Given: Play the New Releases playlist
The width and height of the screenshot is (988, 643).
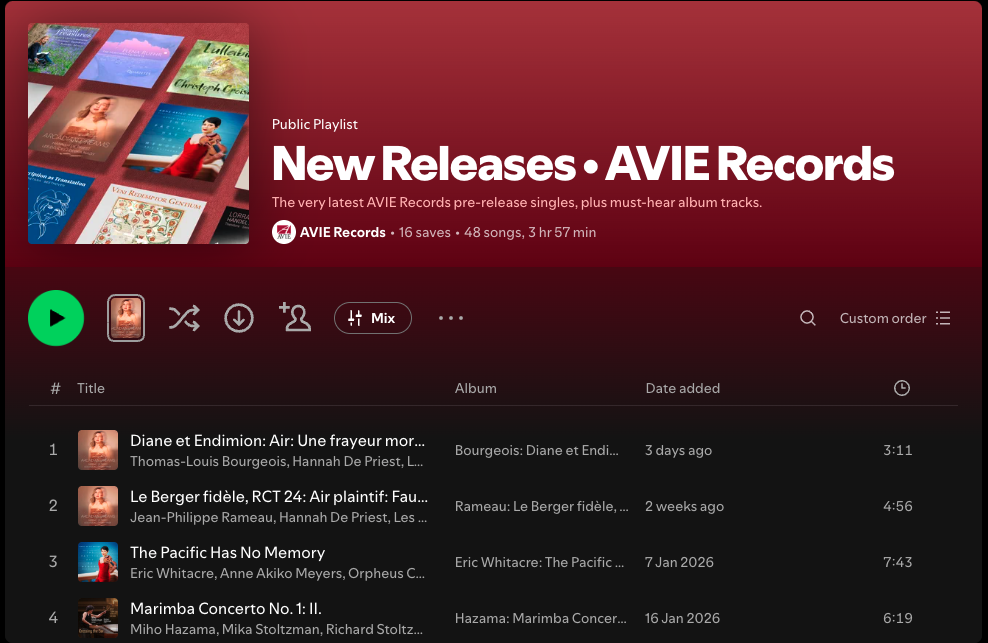Looking at the screenshot, I should pos(56,318).
